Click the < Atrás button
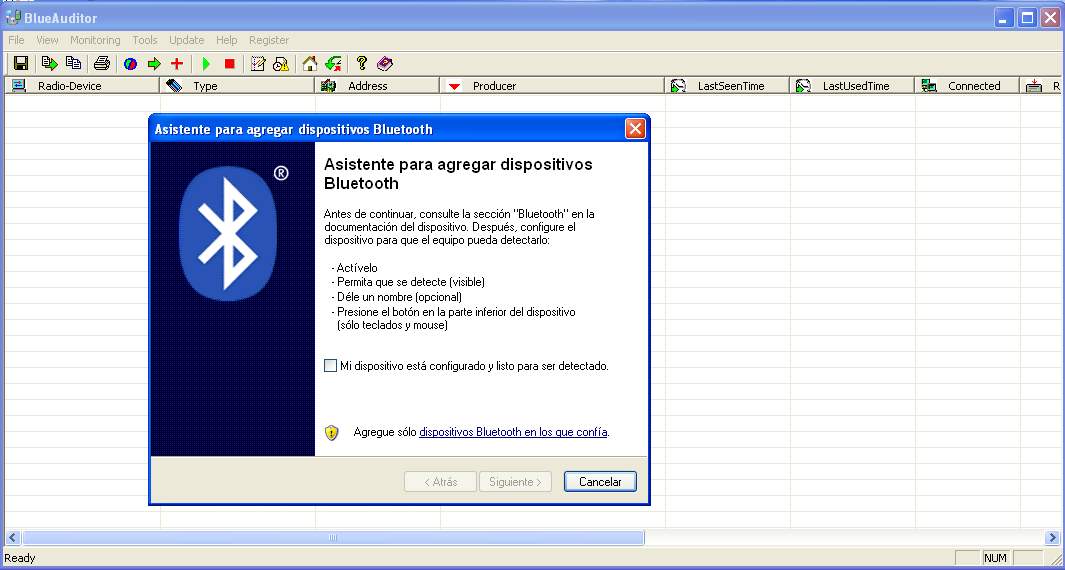Screen dimensions: 1065x570 440,482
